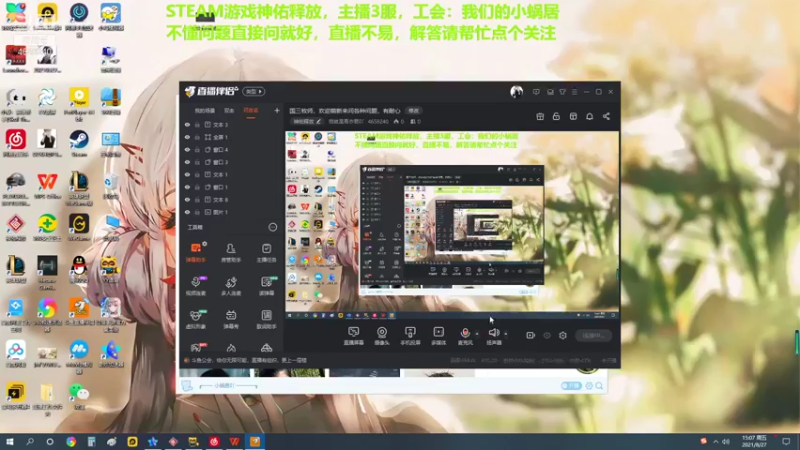Image resolution: width=800 pixels, height=450 pixels.
Task: Expand the system tray hidden icons chevron
Action: [x=715, y=441]
